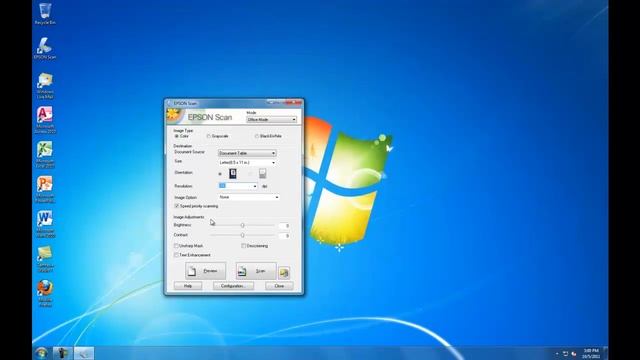The width and height of the screenshot is (640, 360).
Task: Click the Brightness slider handle
Action: point(242,225)
